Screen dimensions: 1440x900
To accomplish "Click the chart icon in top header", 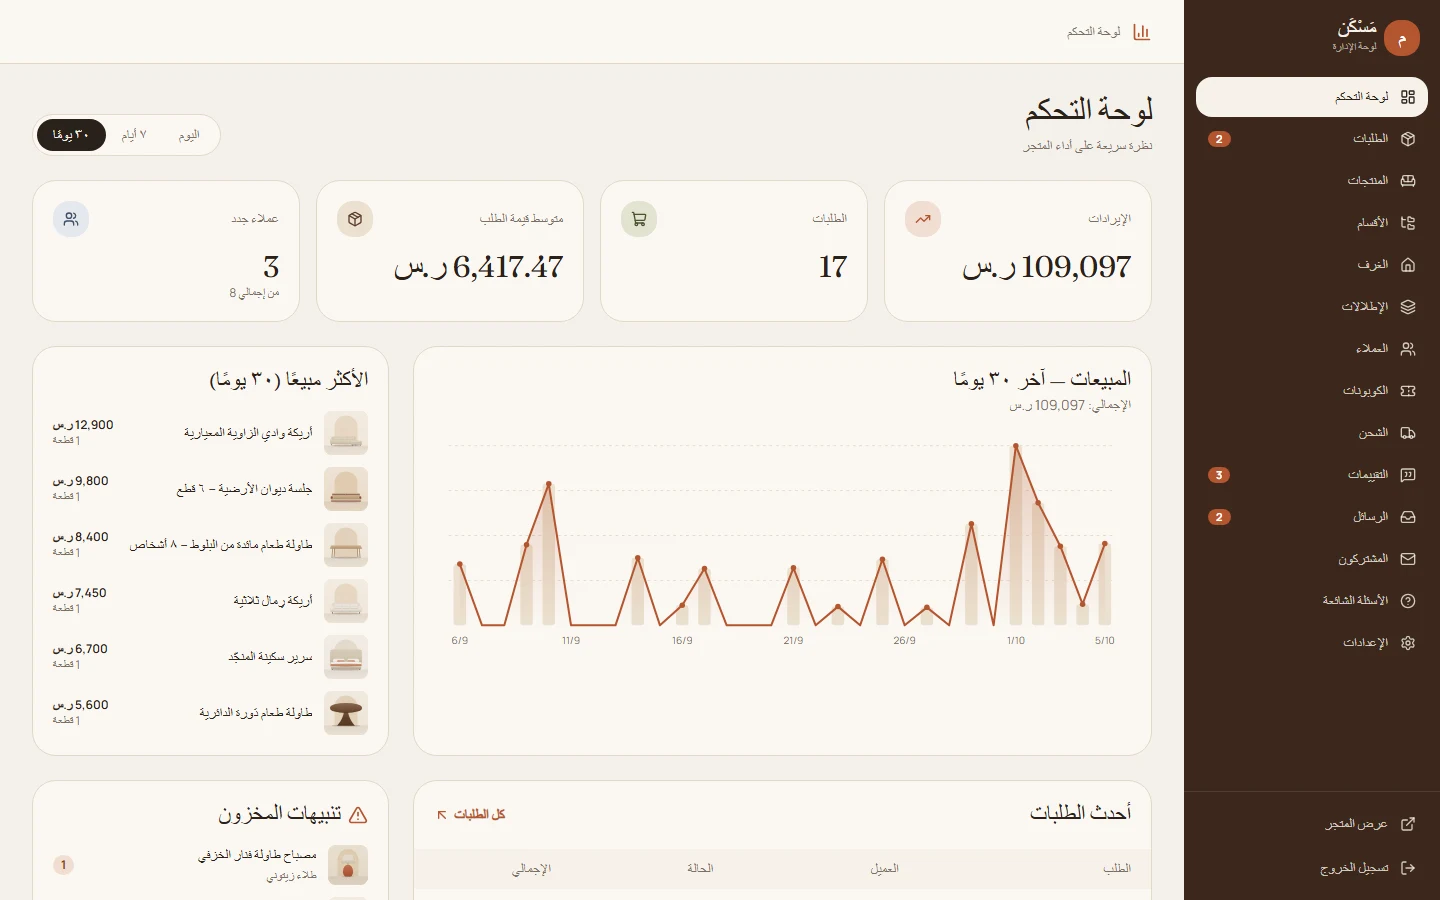I will [1141, 32].
